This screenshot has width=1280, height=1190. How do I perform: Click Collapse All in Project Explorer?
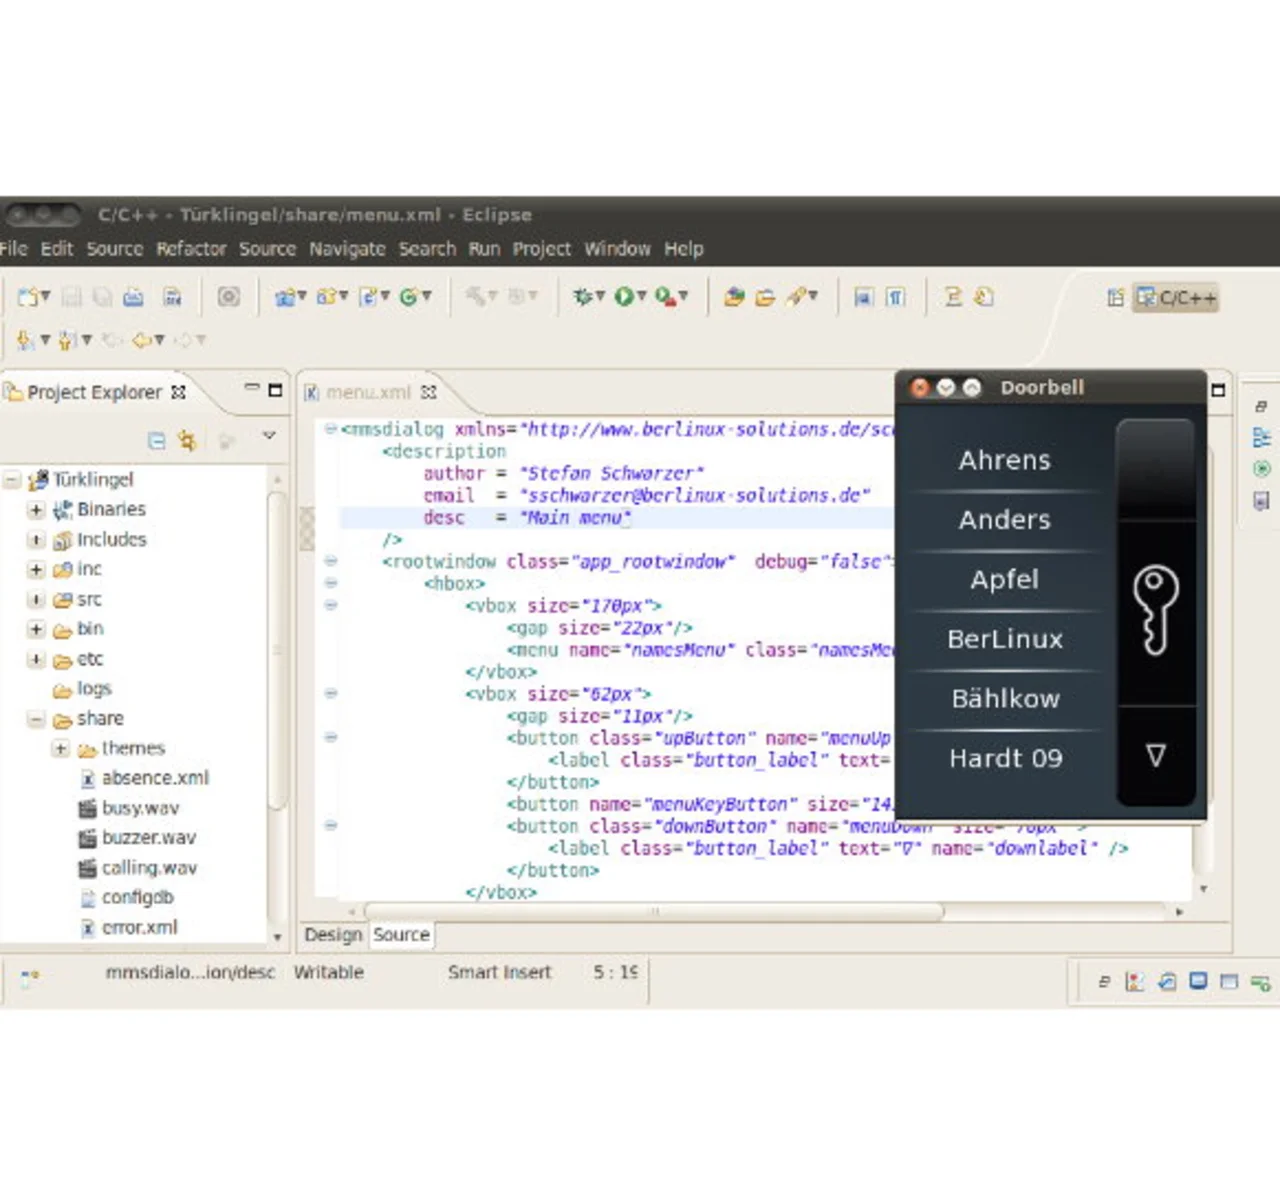click(x=157, y=441)
